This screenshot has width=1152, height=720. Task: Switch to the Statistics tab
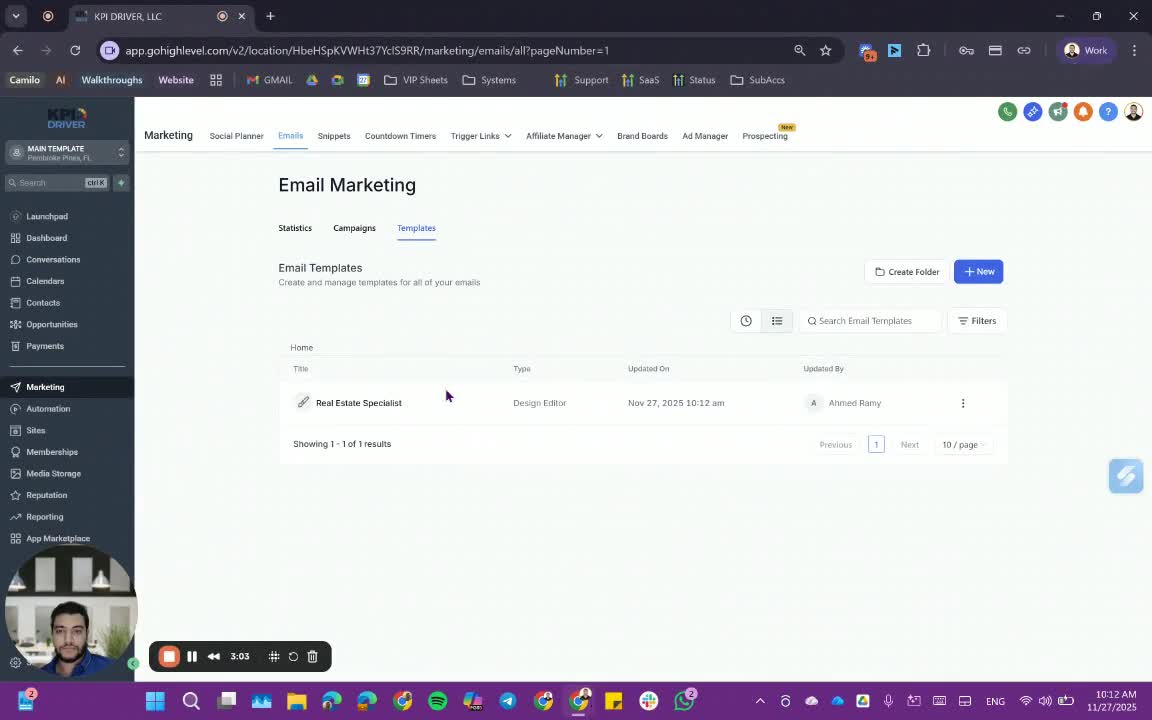(295, 228)
